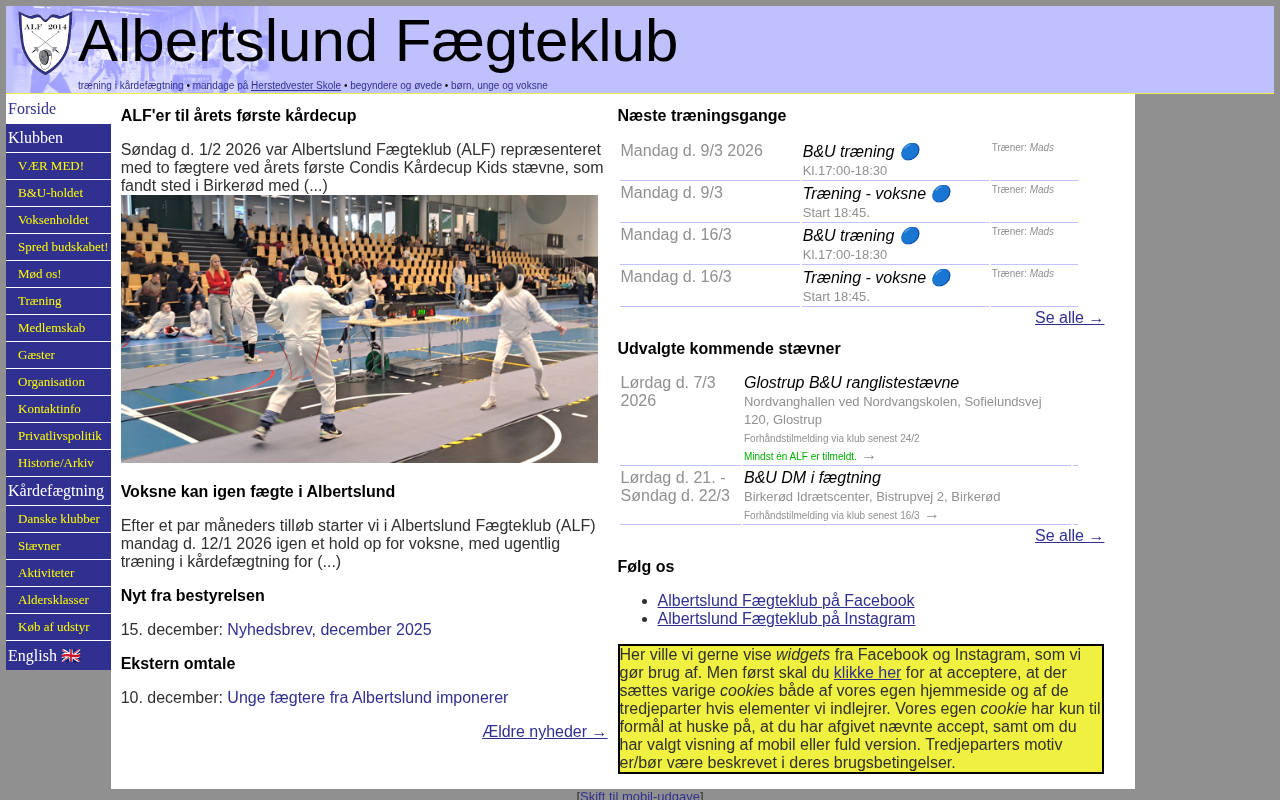Open Historie/Arkiv in sidebar
1280x800 pixels.
click(x=58, y=463)
